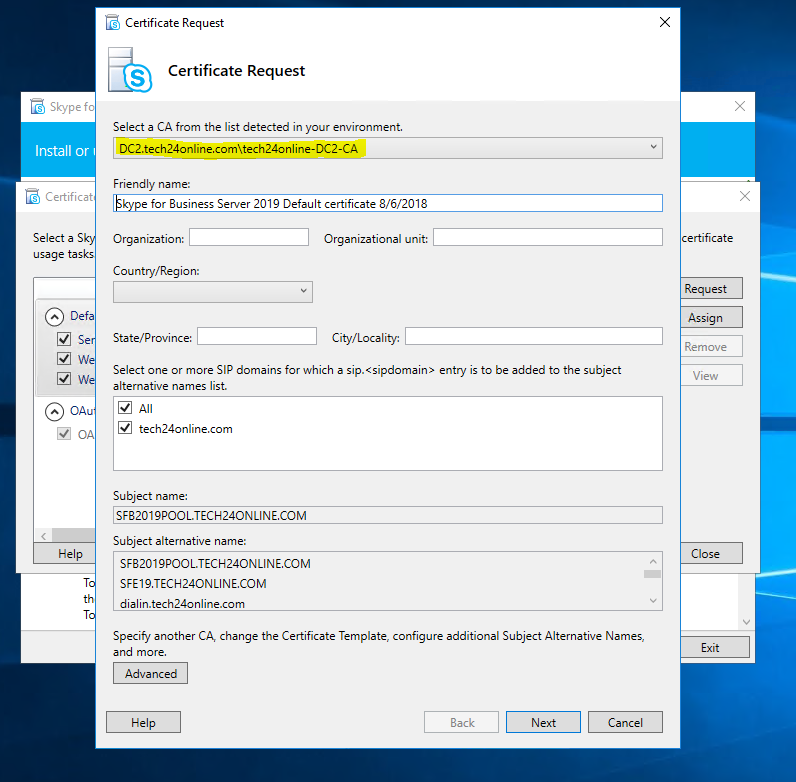The height and width of the screenshot is (782, 796).
Task: Click the Certificate Wizard background window icon
Action: (x=31, y=197)
